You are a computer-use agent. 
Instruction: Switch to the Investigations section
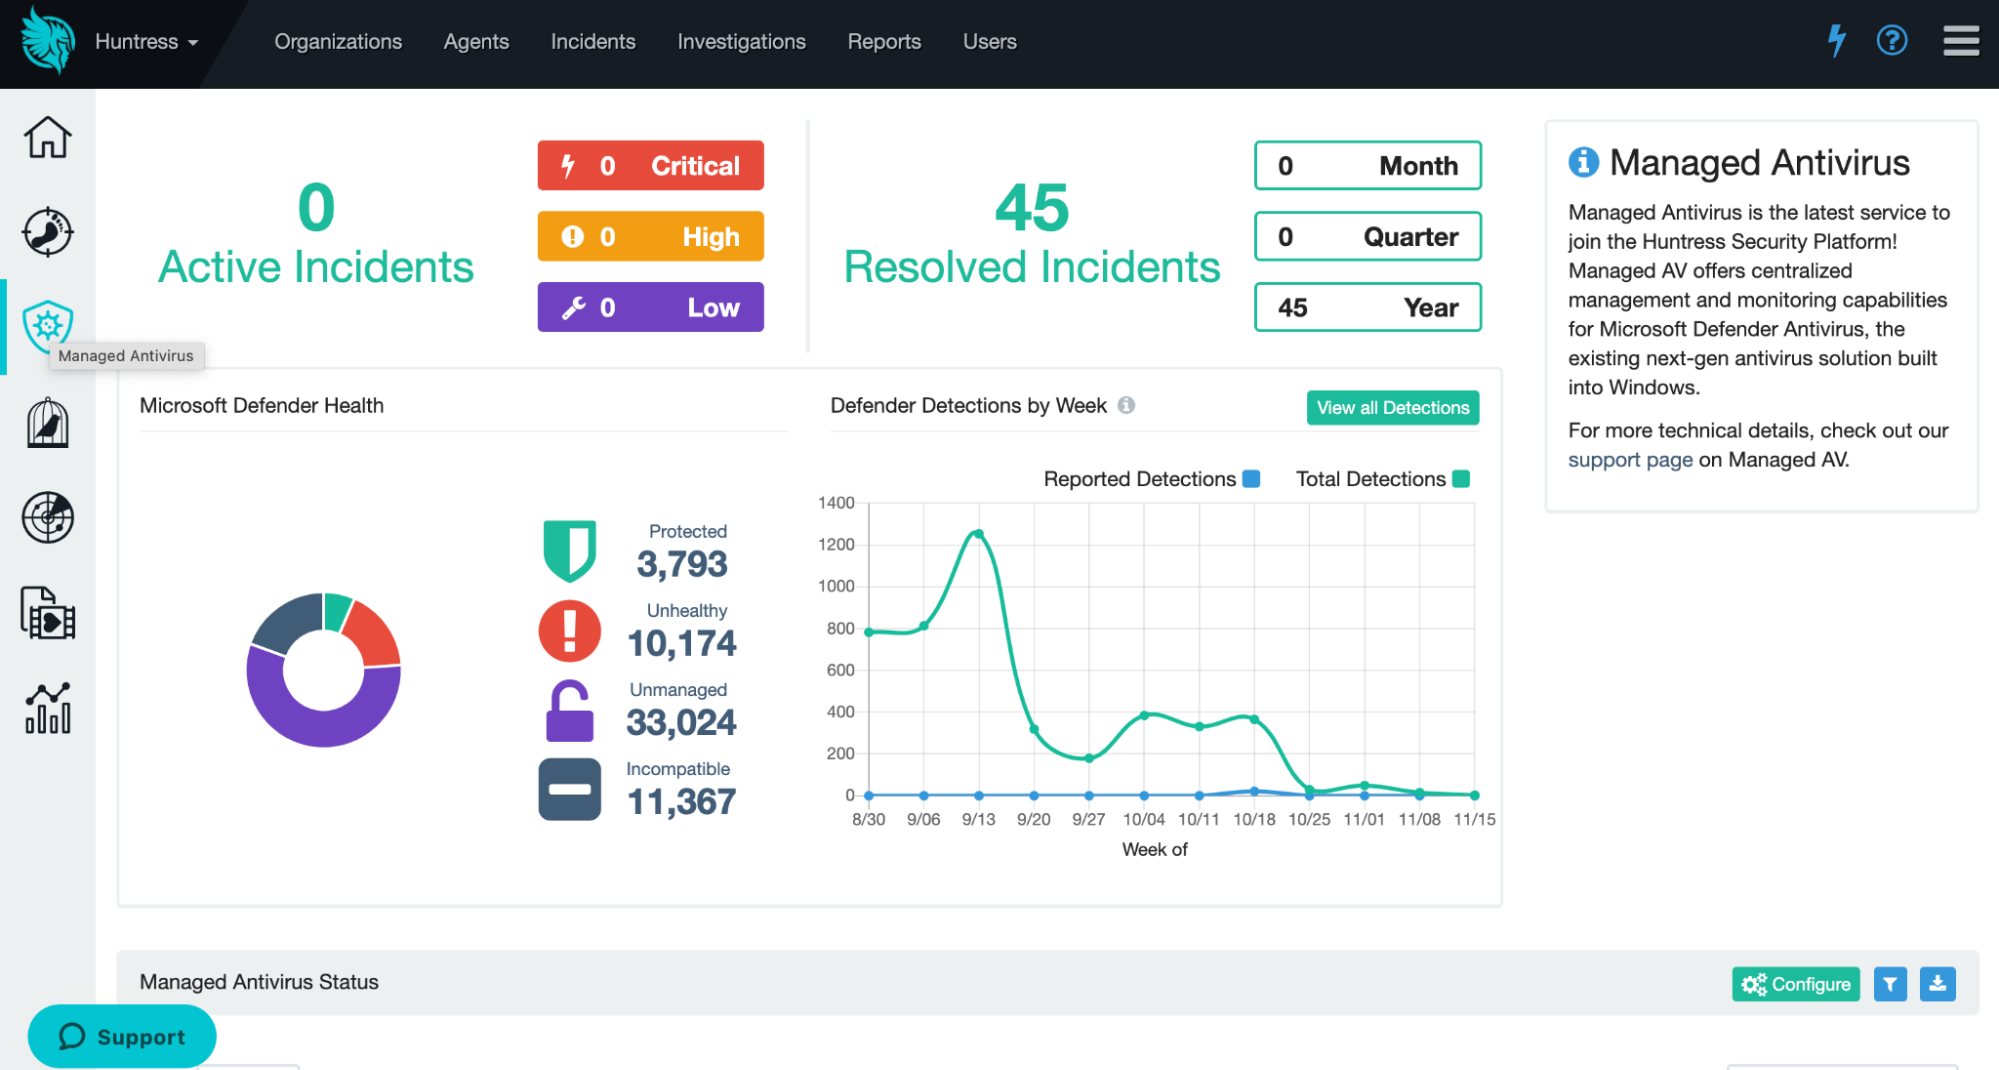click(741, 41)
